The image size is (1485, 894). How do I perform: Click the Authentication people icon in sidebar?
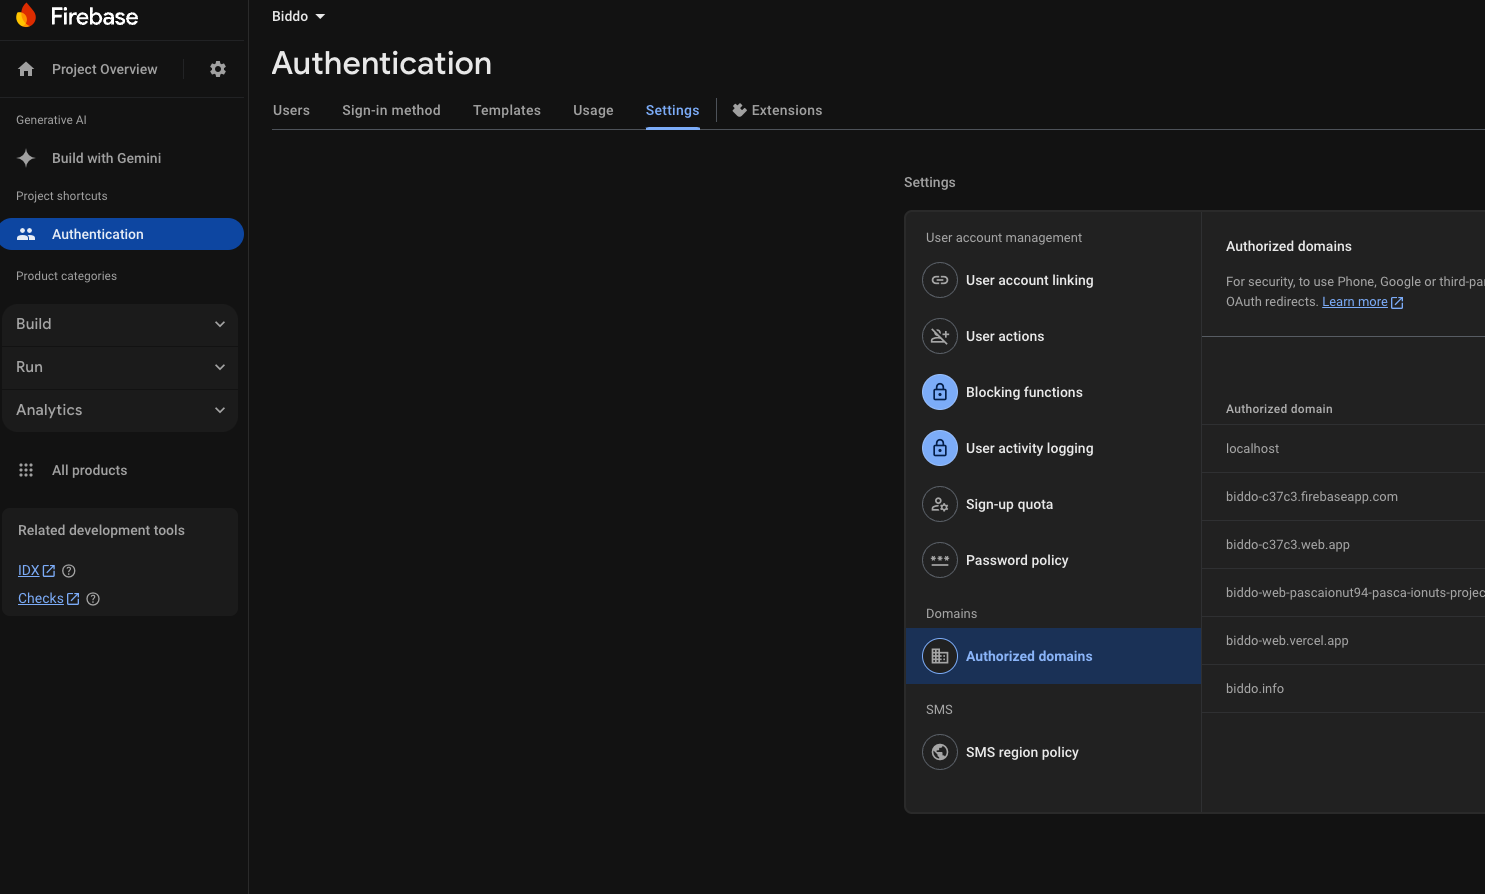pos(26,234)
